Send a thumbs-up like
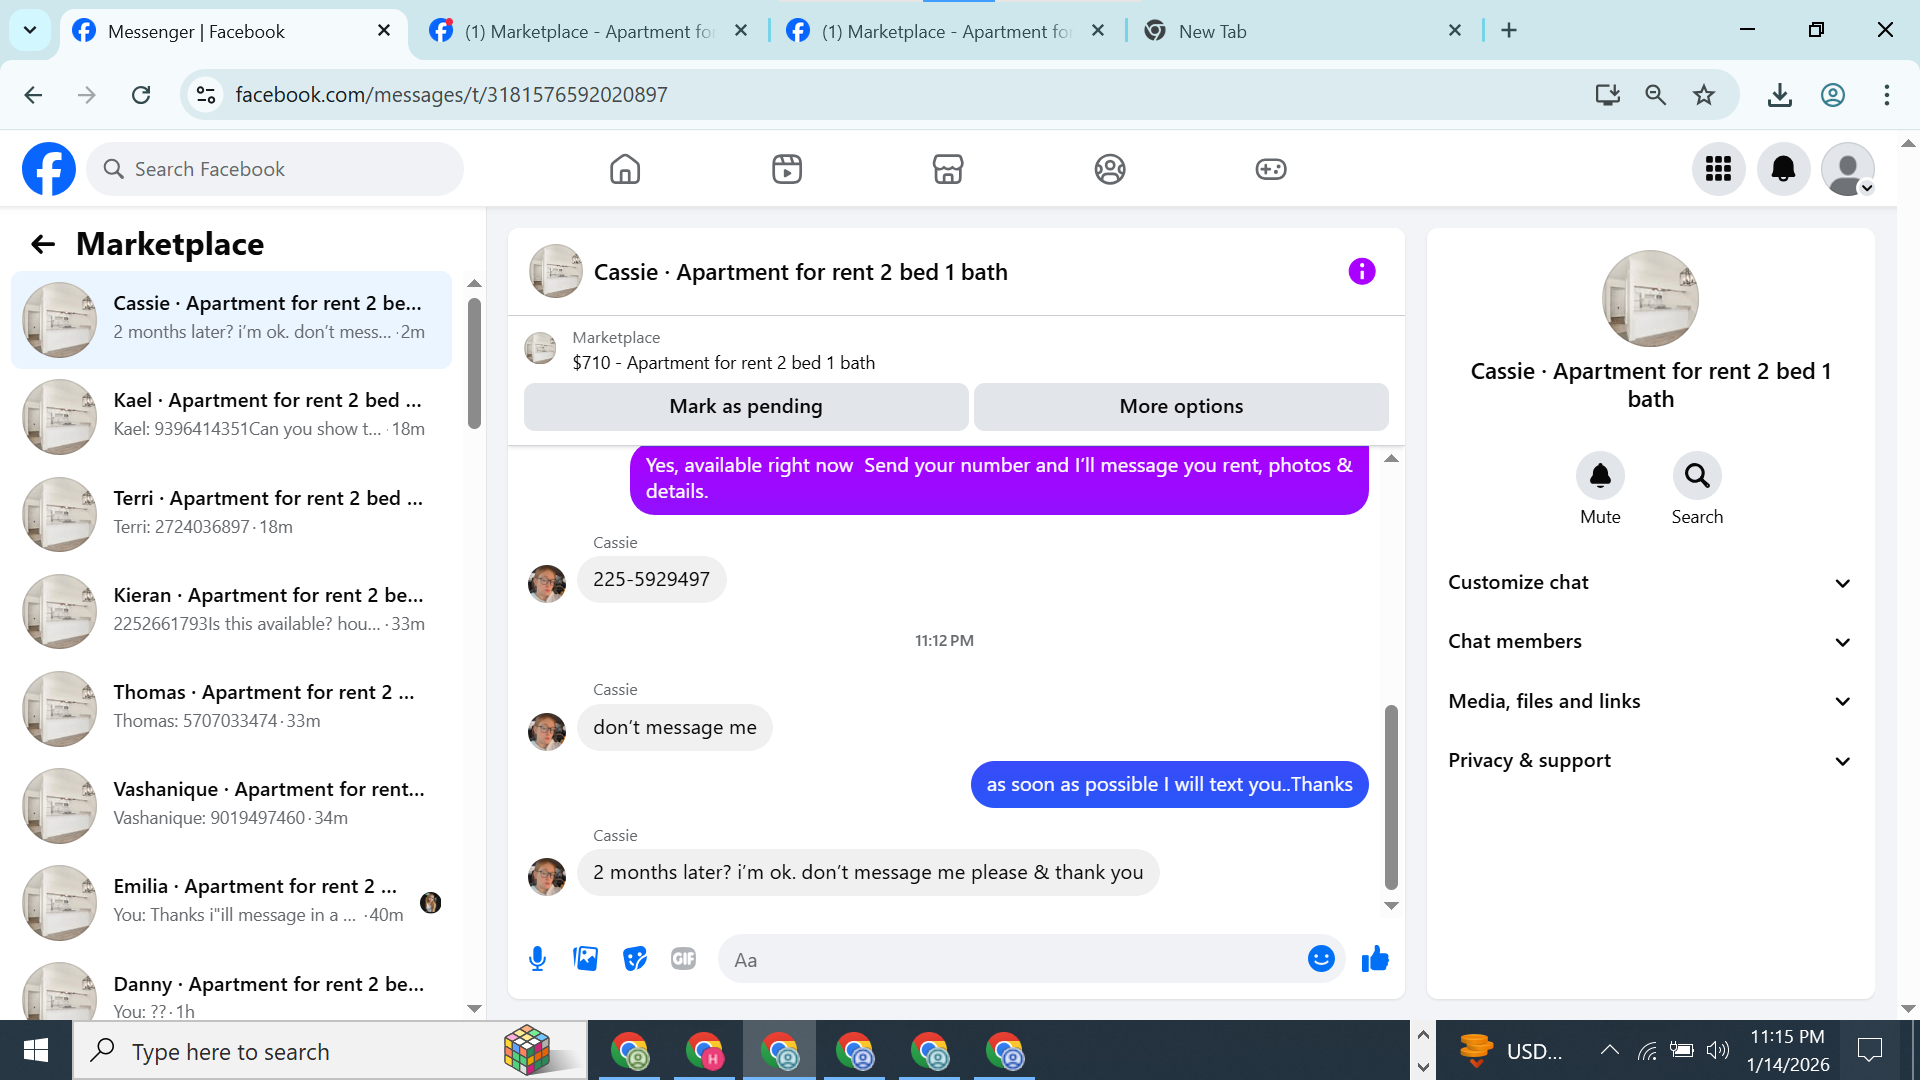1920x1080 pixels. pyautogui.click(x=1375, y=959)
